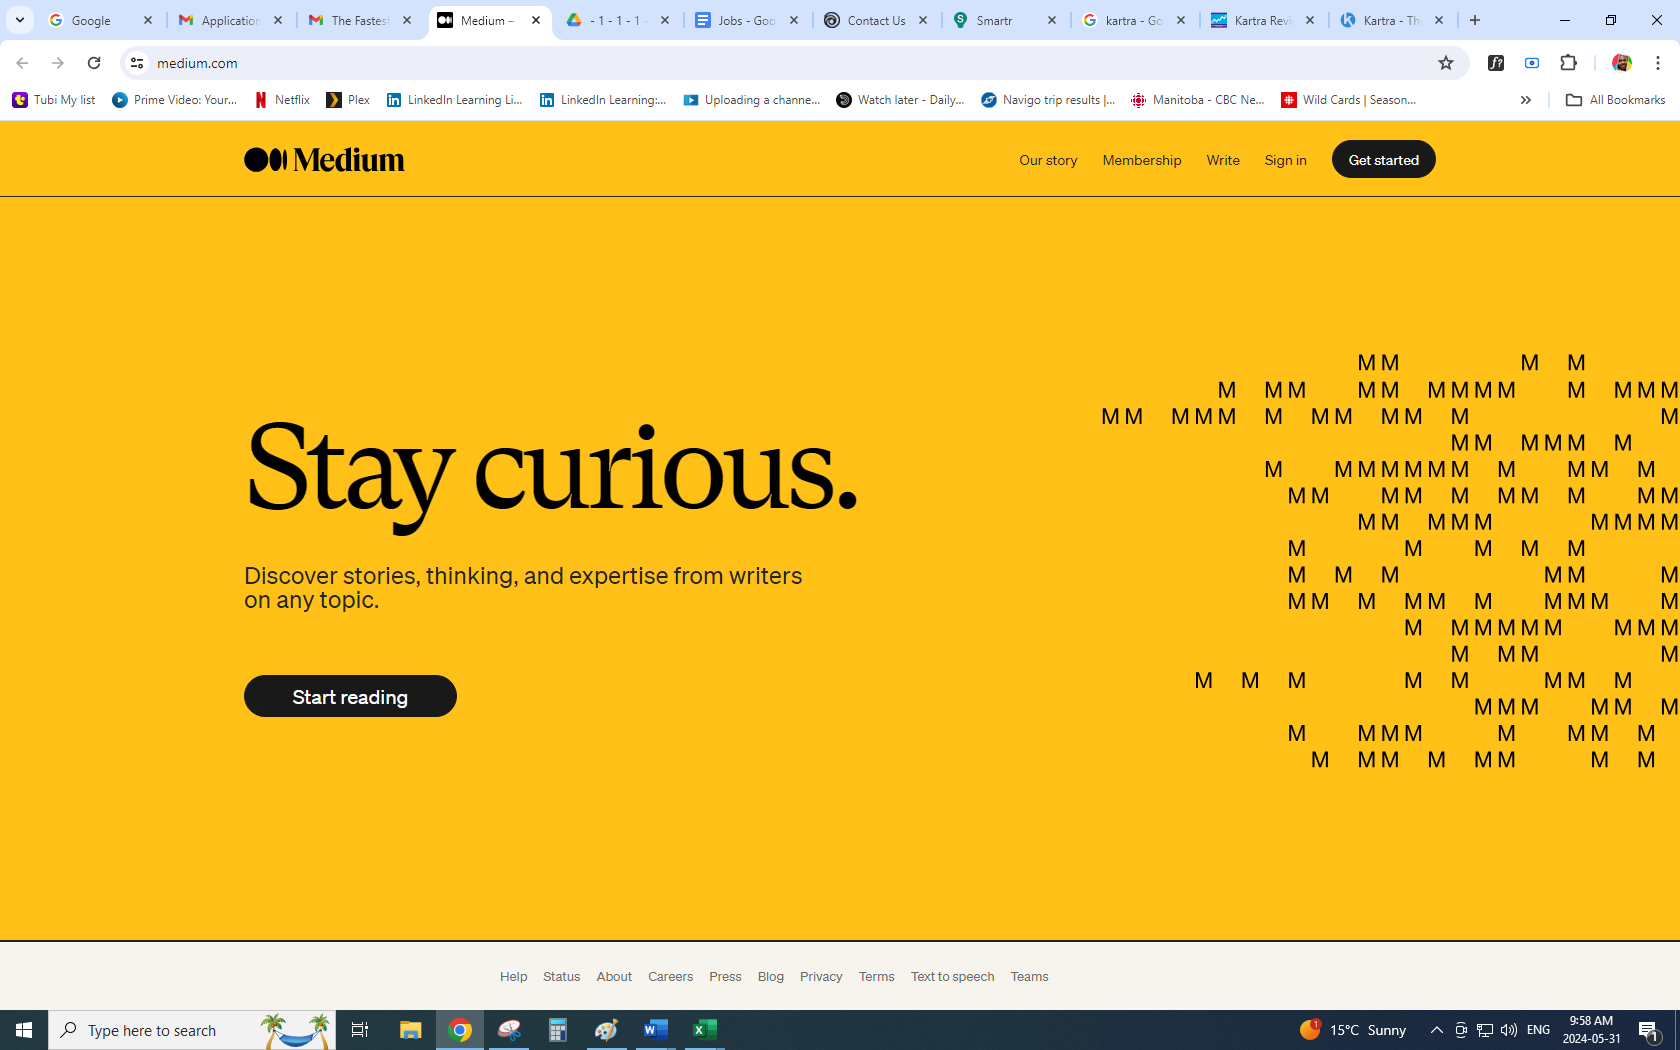This screenshot has height=1050, width=1680.
Task: Click the Medium logo in header
Action: 324,160
